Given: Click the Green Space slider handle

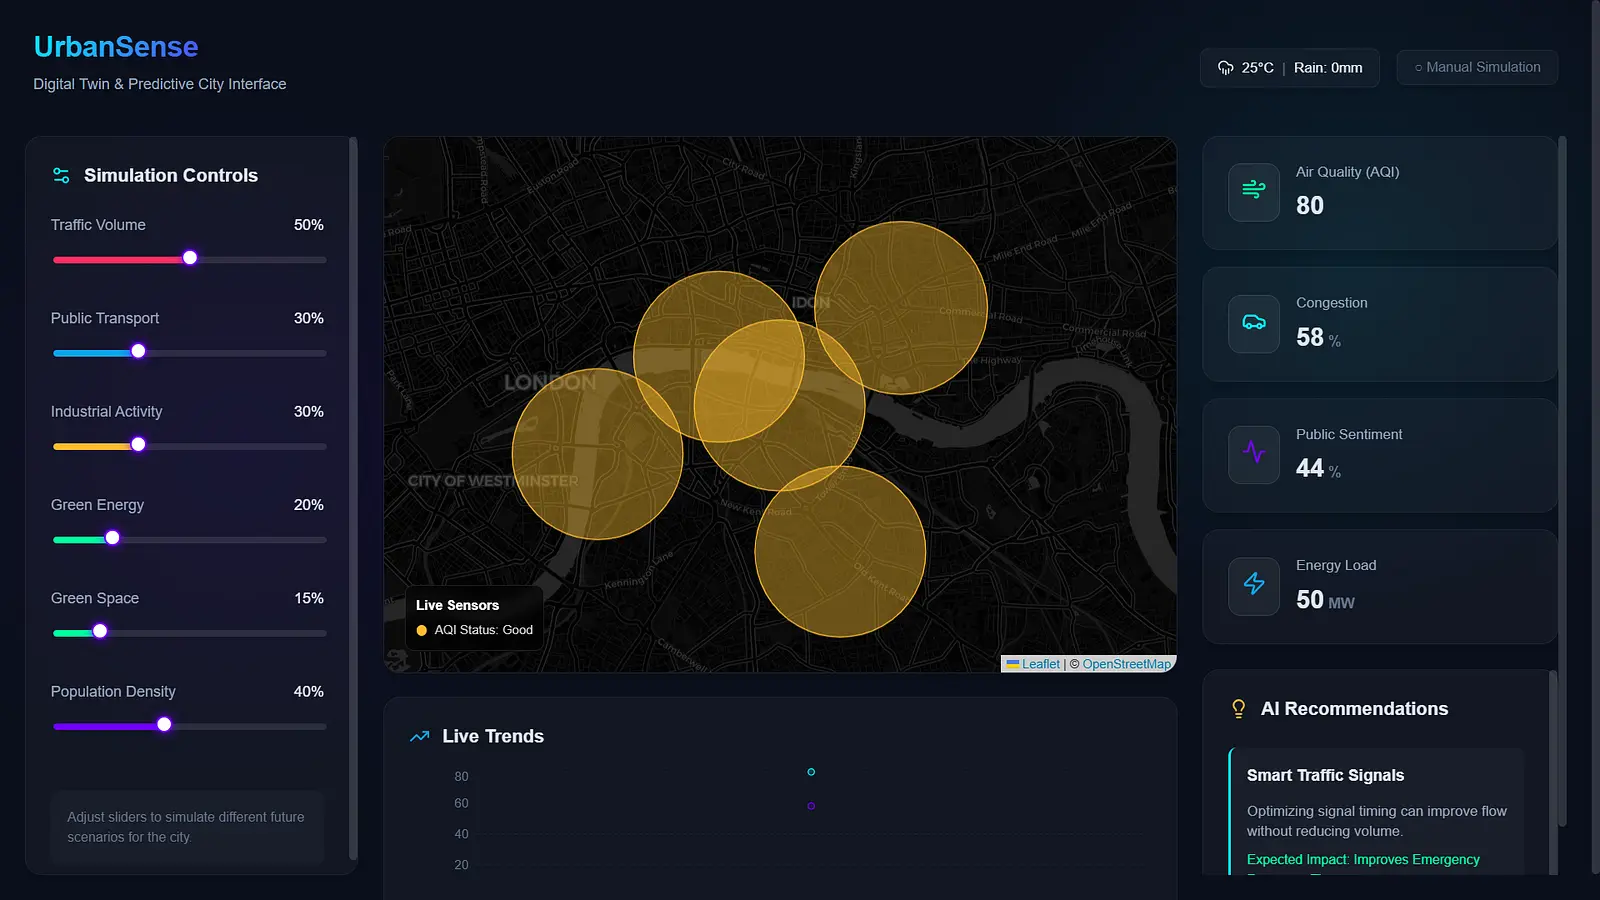Looking at the screenshot, I should (x=100, y=631).
